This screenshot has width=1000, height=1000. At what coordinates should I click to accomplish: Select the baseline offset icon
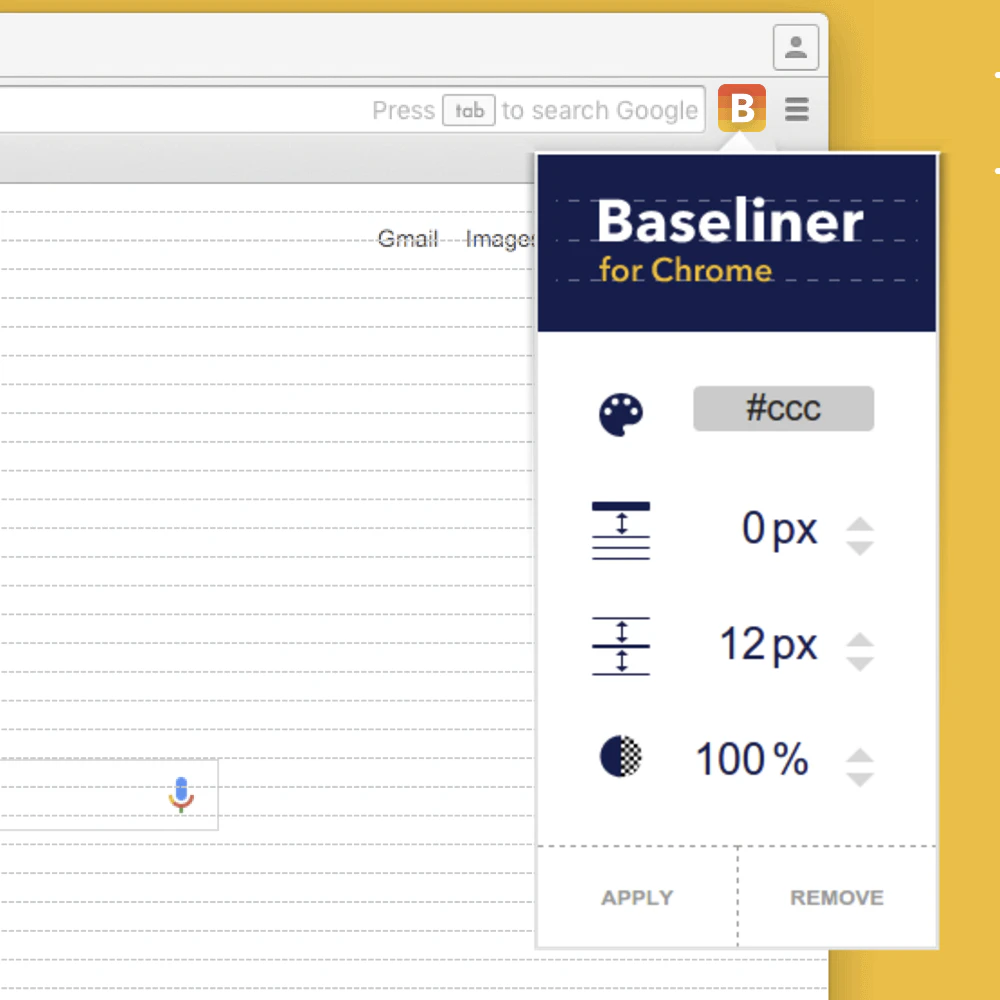[621, 530]
